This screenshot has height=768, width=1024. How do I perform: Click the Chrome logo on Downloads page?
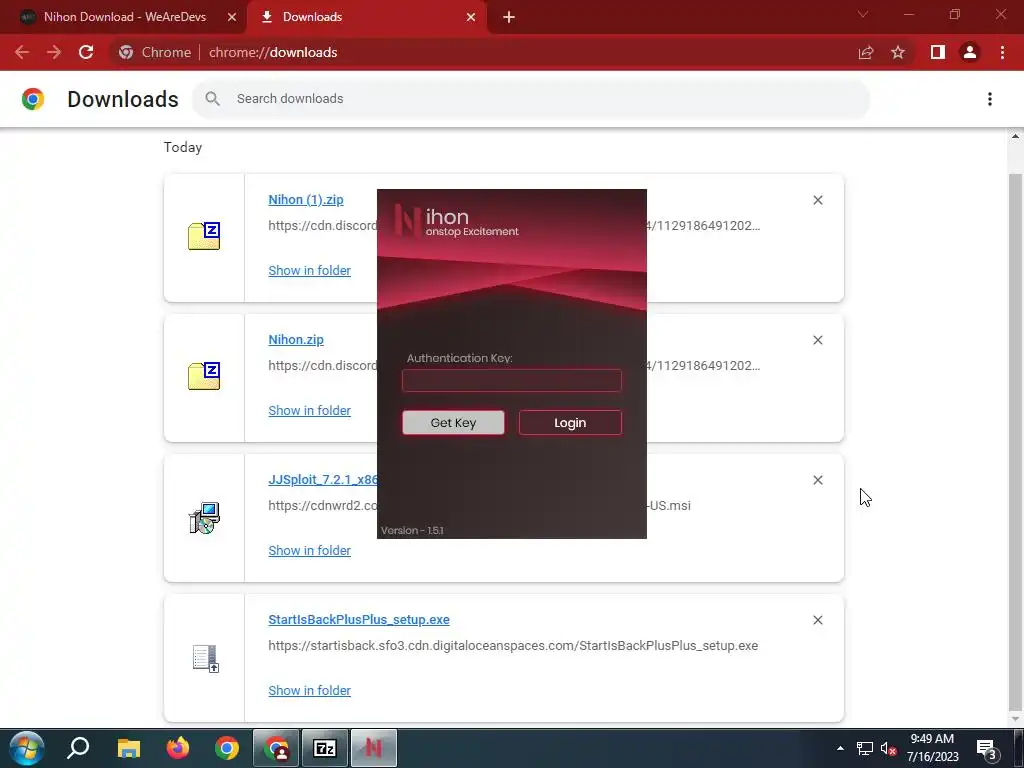[33, 99]
